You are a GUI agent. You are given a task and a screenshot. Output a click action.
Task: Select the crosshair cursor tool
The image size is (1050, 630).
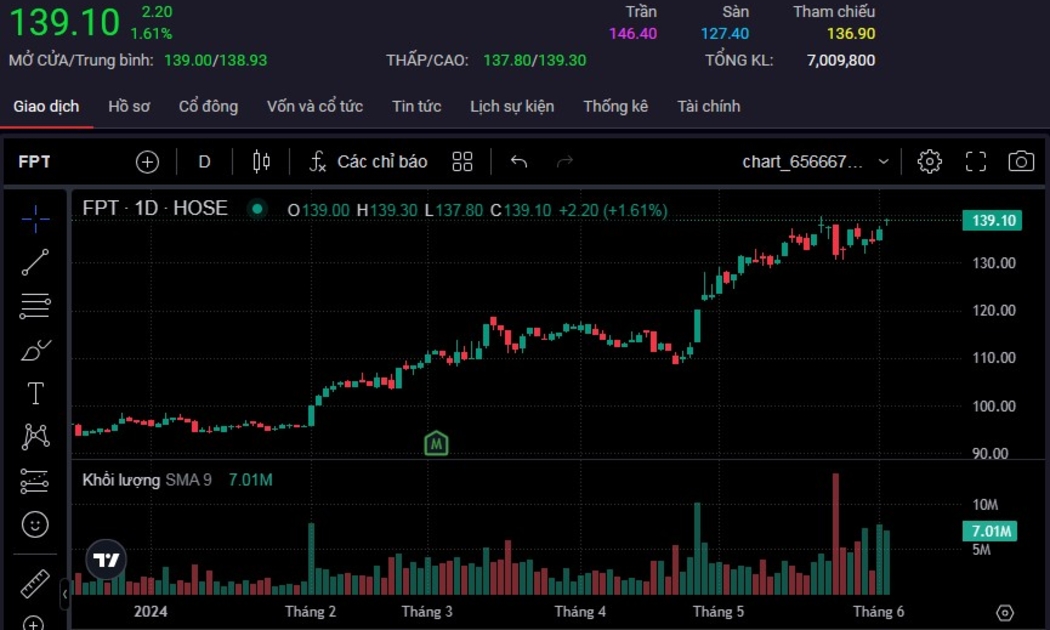35,219
